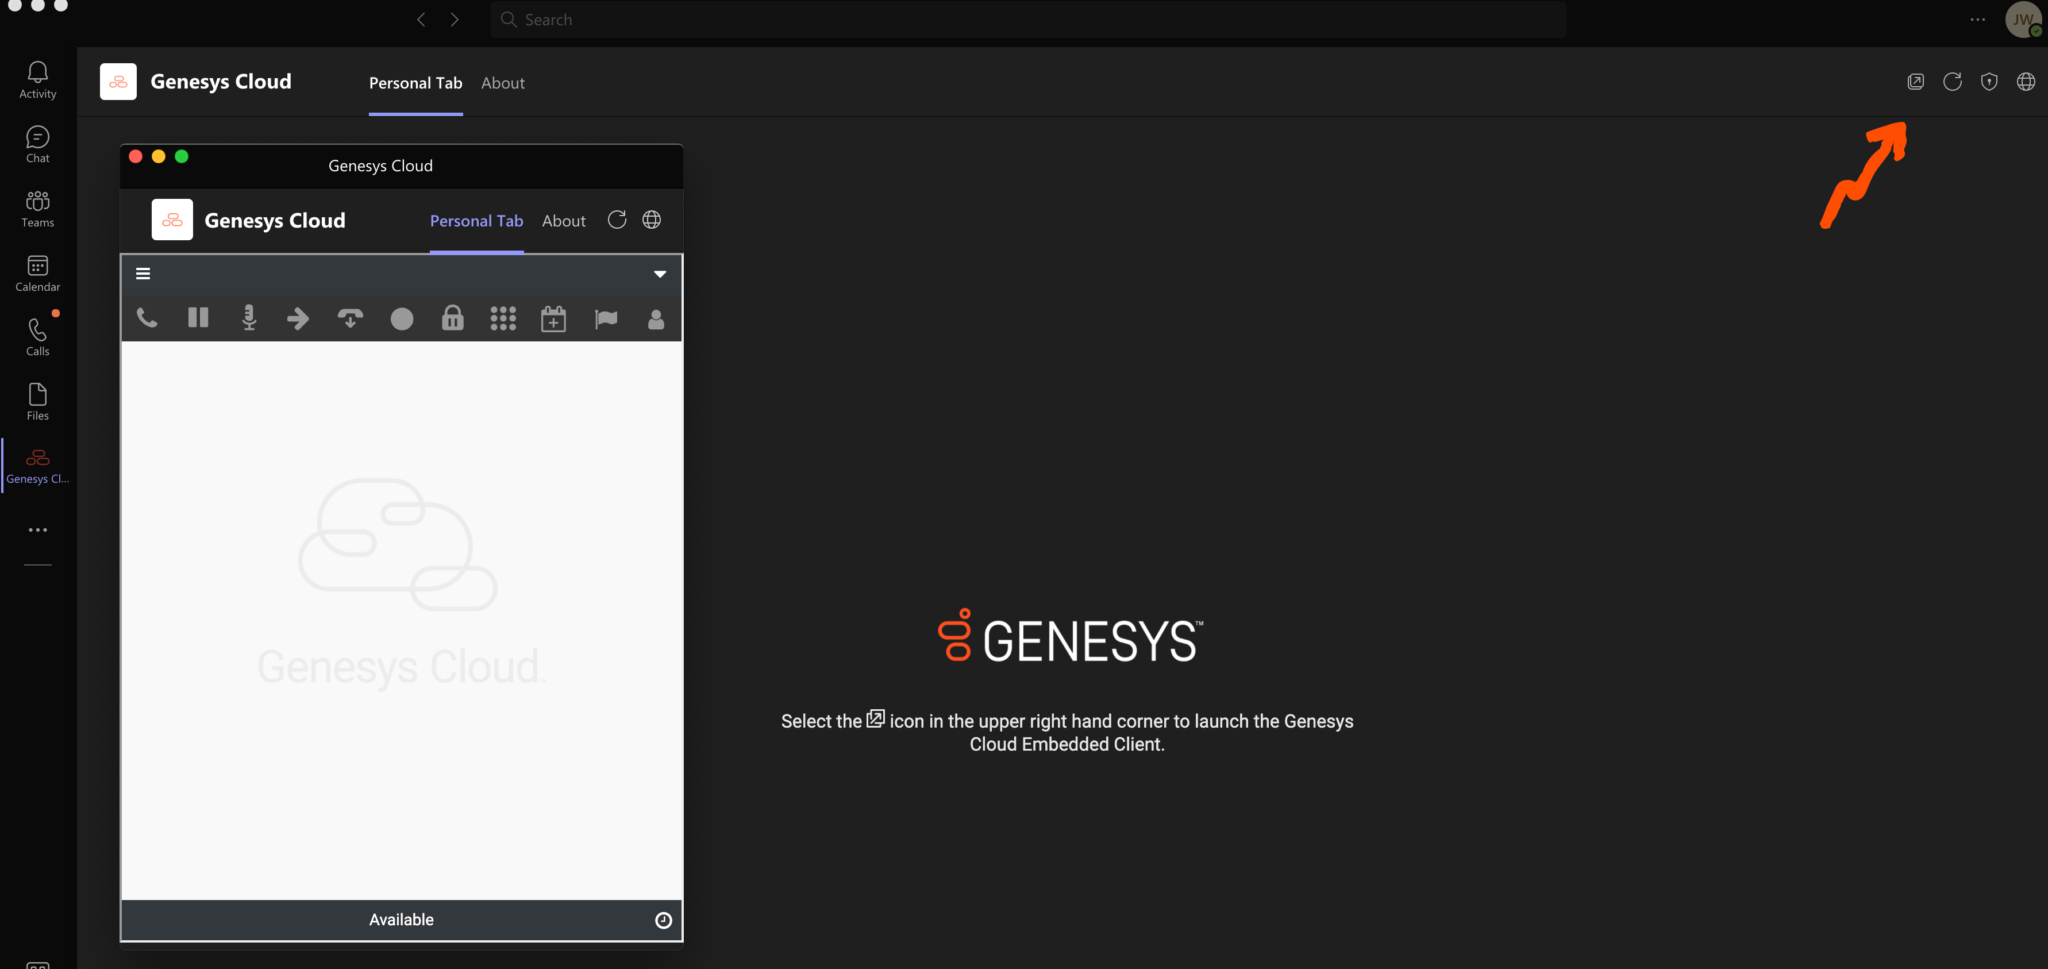Select the secure pause lock icon
The image size is (2048, 969).
click(x=452, y=318)
